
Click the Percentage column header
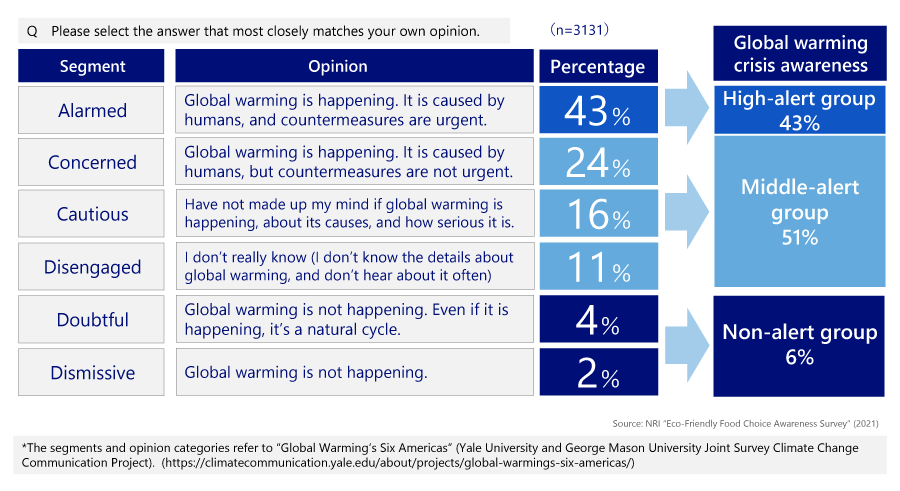click(x=598, y=66)
